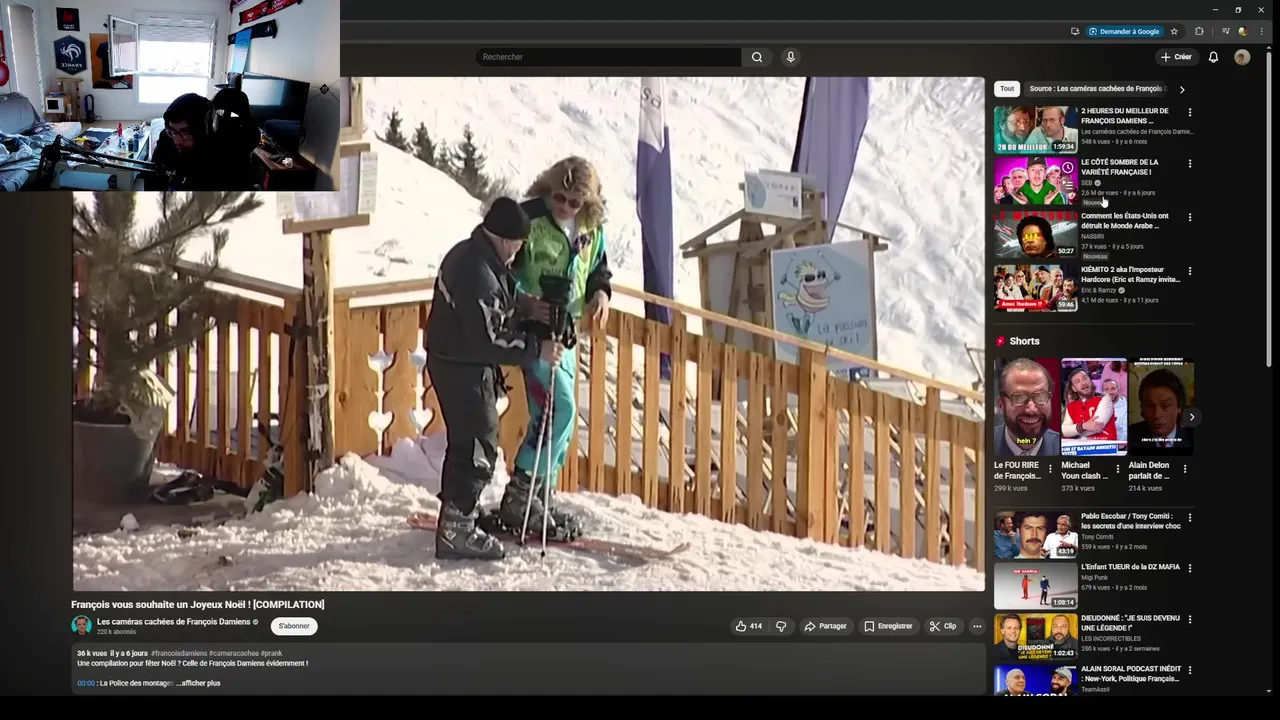Click the #francoisdamiens hashtag
Image resolution: width=1280 pixels, height=720 pixels.
click(179, 653)
